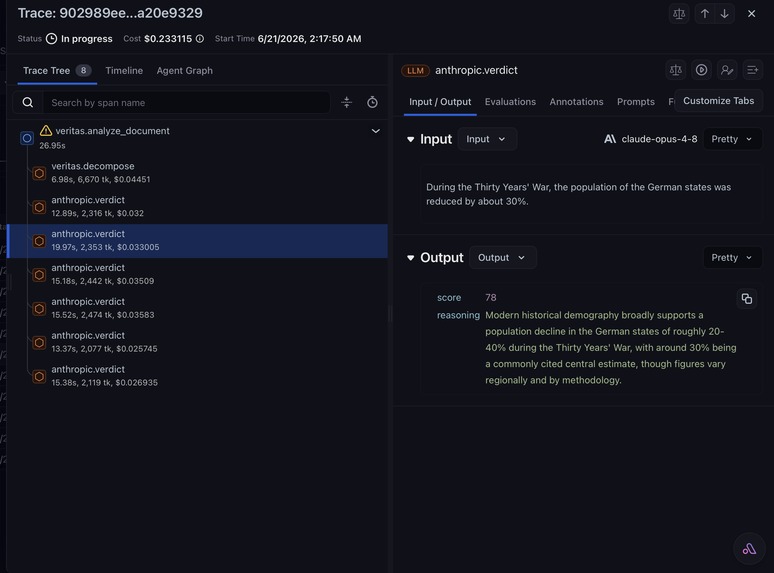This screenshot has height=573, width=774.
Task: Click hexagon icon of 12.89s verdict span
Action: (x=39, y=207)
